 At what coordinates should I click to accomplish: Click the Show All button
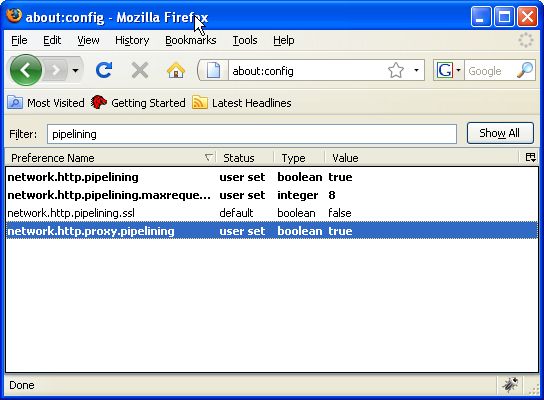(x=500, y=133)
